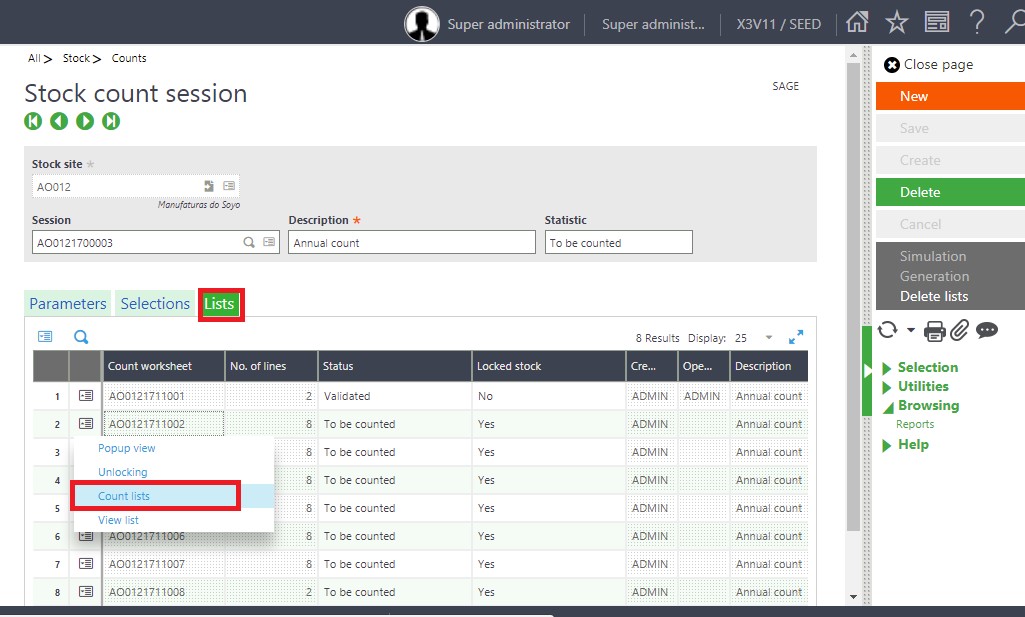Viewport: 1025px width, 617px height.
Task: Go to first record navigation arrow
Action: (33, 121)
